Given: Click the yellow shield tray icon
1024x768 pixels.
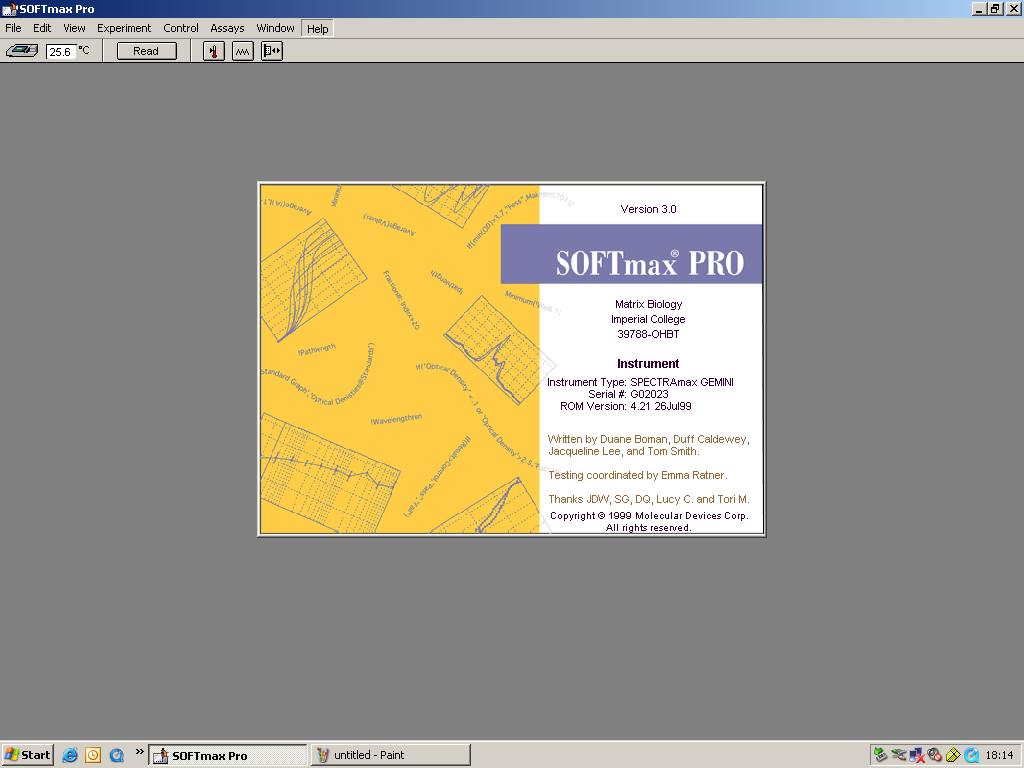Looking at the screenshot, I should 953,755.
